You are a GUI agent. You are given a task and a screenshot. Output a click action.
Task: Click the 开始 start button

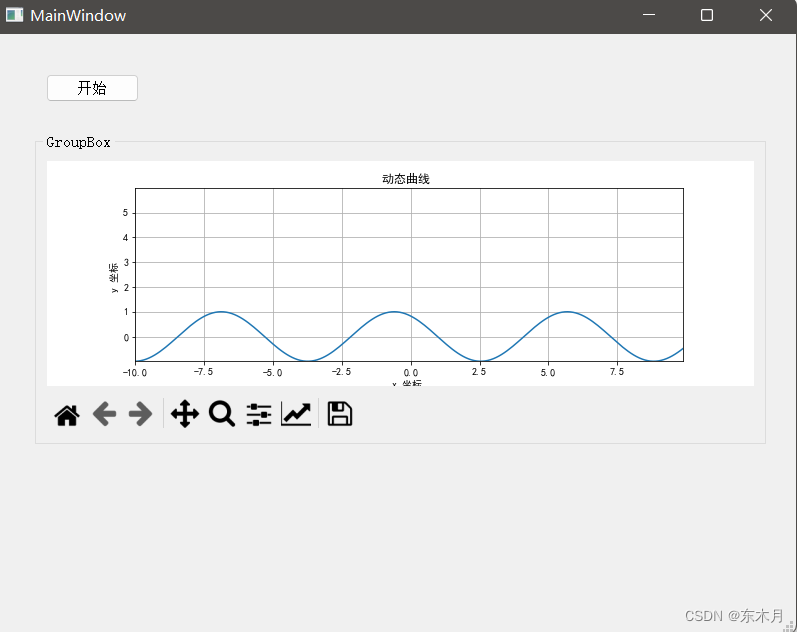coord(92,88)
